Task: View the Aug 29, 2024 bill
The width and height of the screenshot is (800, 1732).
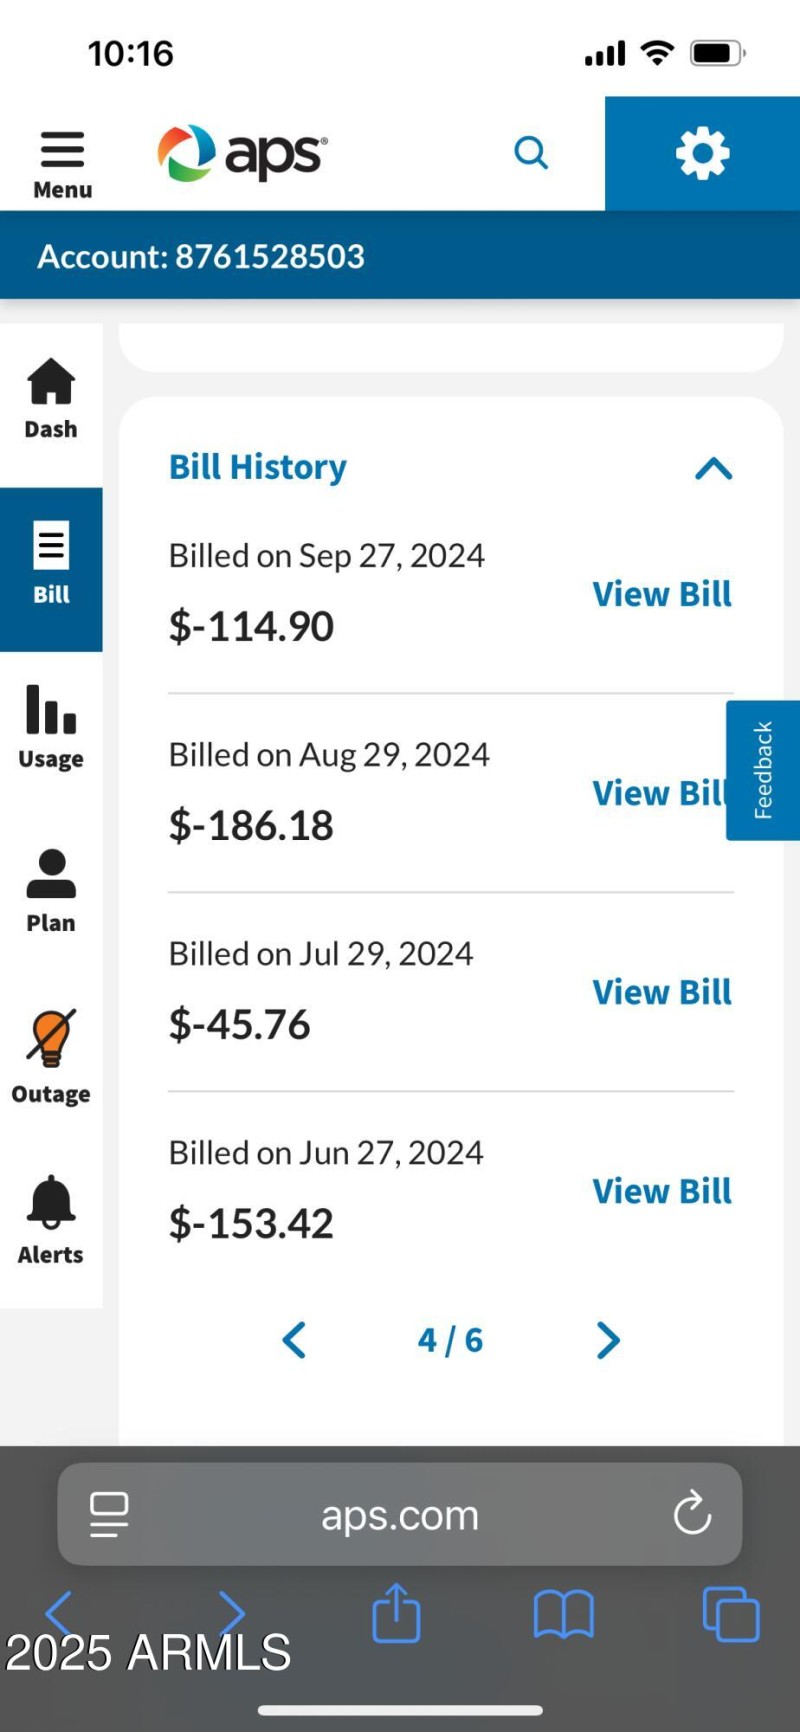Action: [x=655, y=793]
